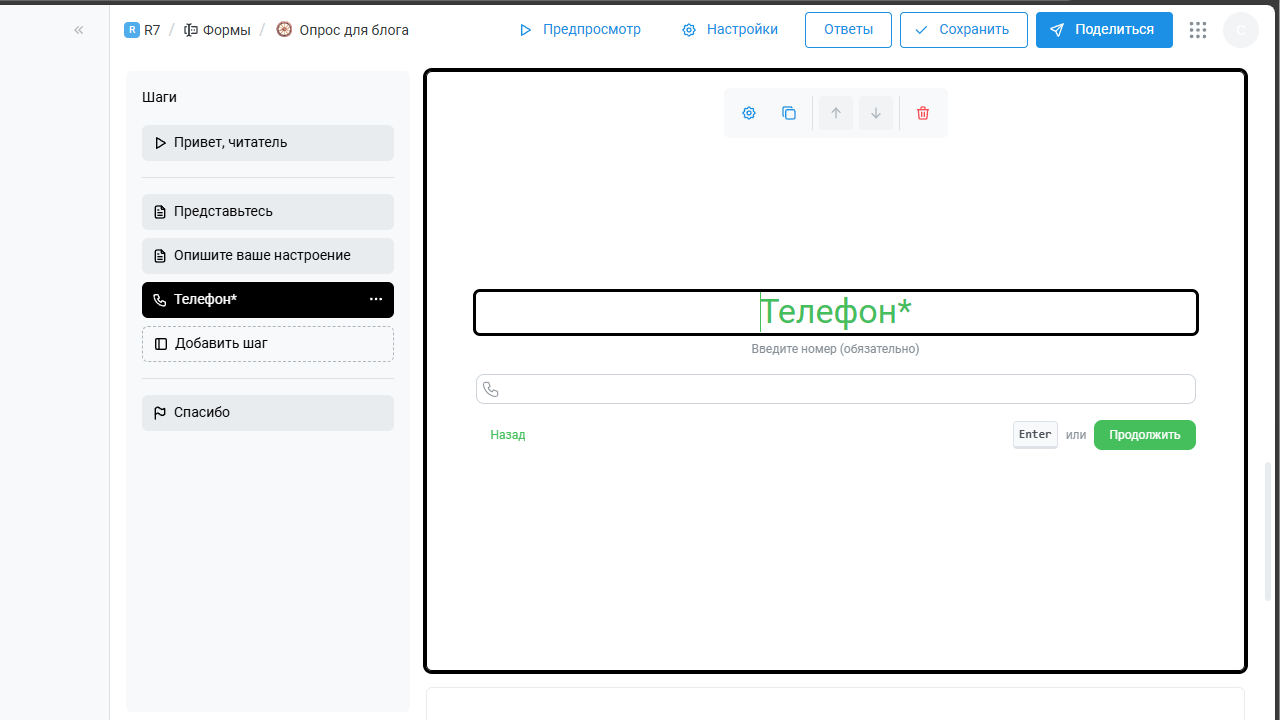Click the phone icon inside the input
The height and width of the screenshot is (720, 1280).
point(490,389)
